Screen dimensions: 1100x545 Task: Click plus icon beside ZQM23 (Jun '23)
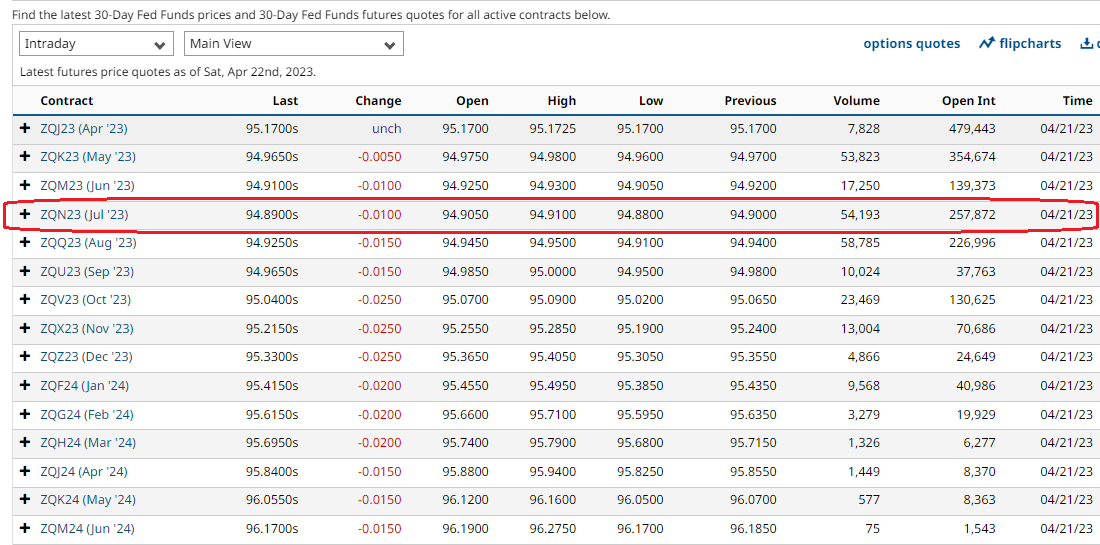click(25, 186)
